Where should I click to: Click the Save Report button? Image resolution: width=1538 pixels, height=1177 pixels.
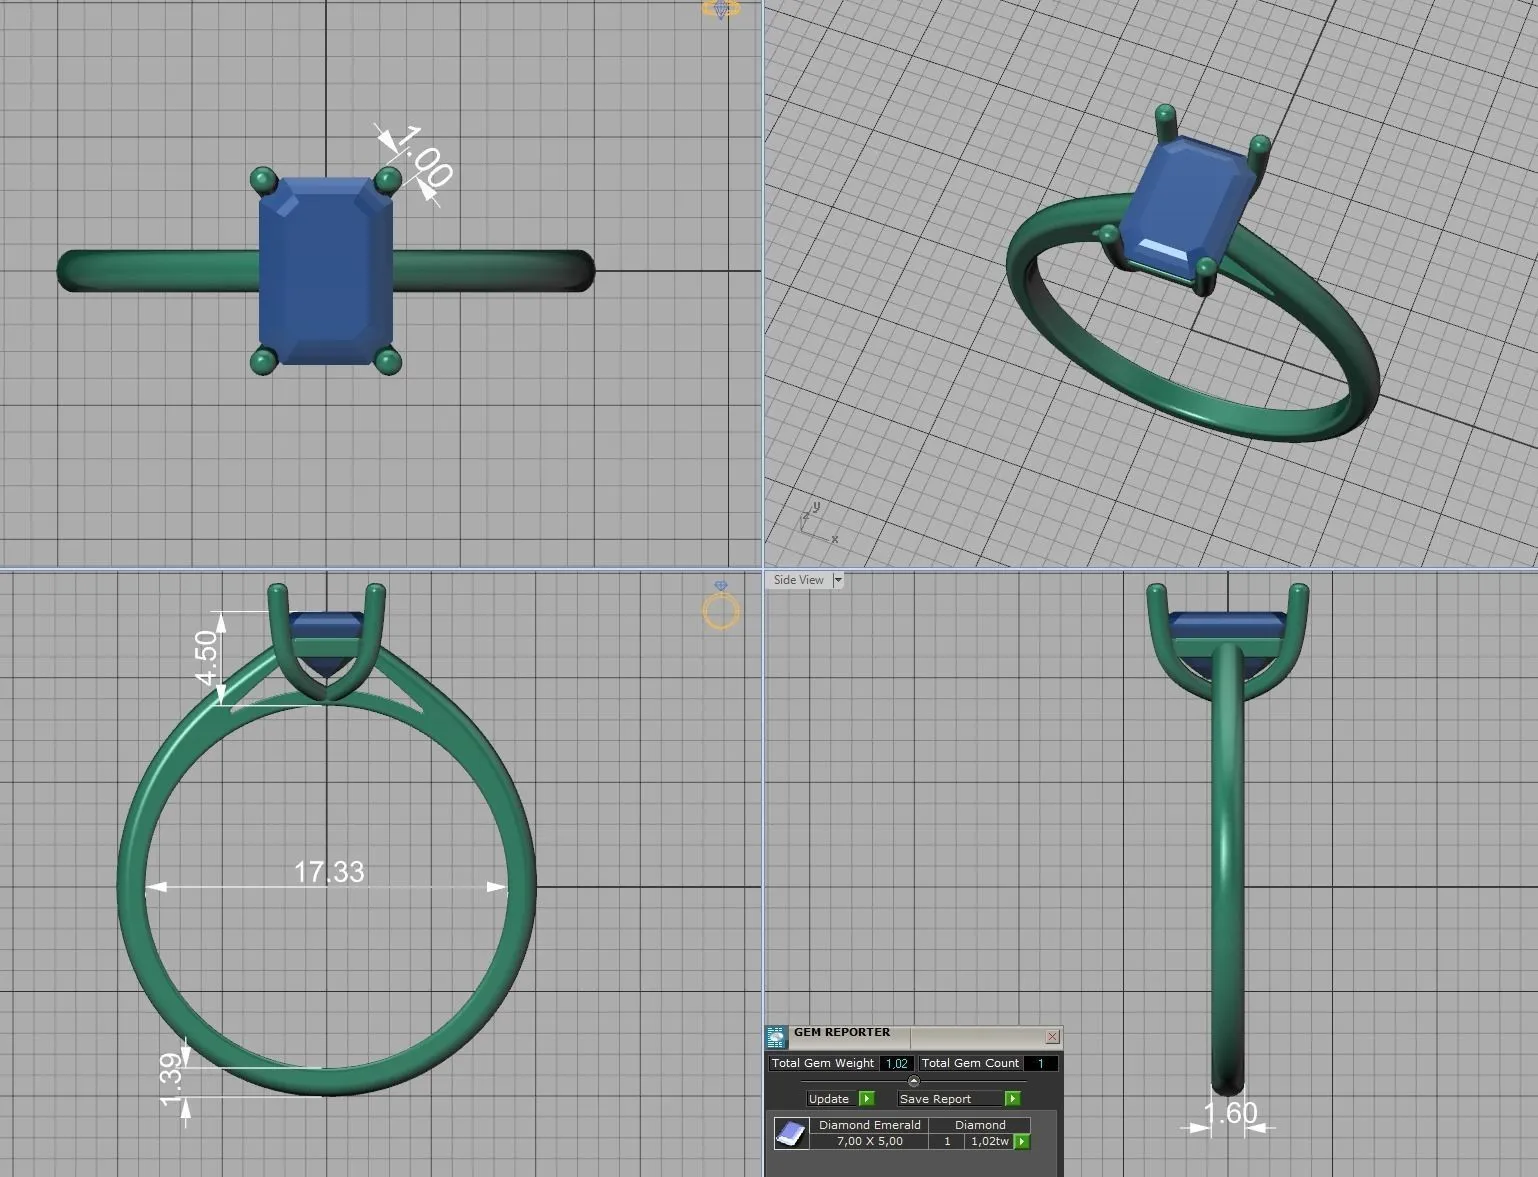click(x=935, y=1099)
